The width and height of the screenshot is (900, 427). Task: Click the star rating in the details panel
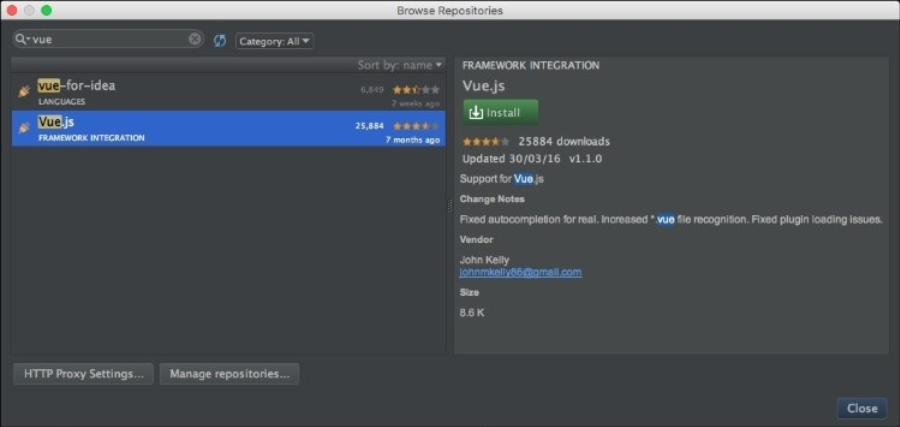click(485, 142)
